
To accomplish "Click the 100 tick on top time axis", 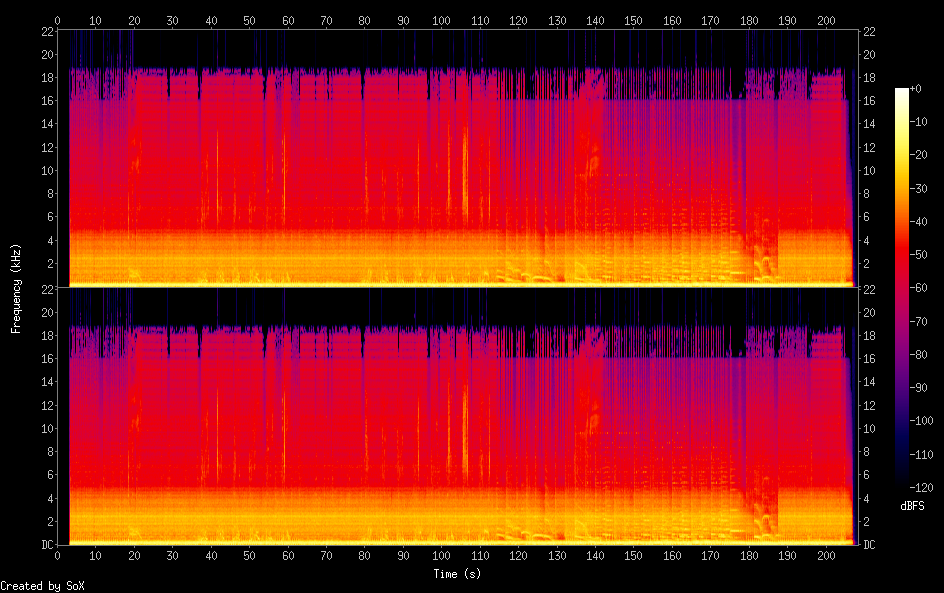I will tap(441, 20).
